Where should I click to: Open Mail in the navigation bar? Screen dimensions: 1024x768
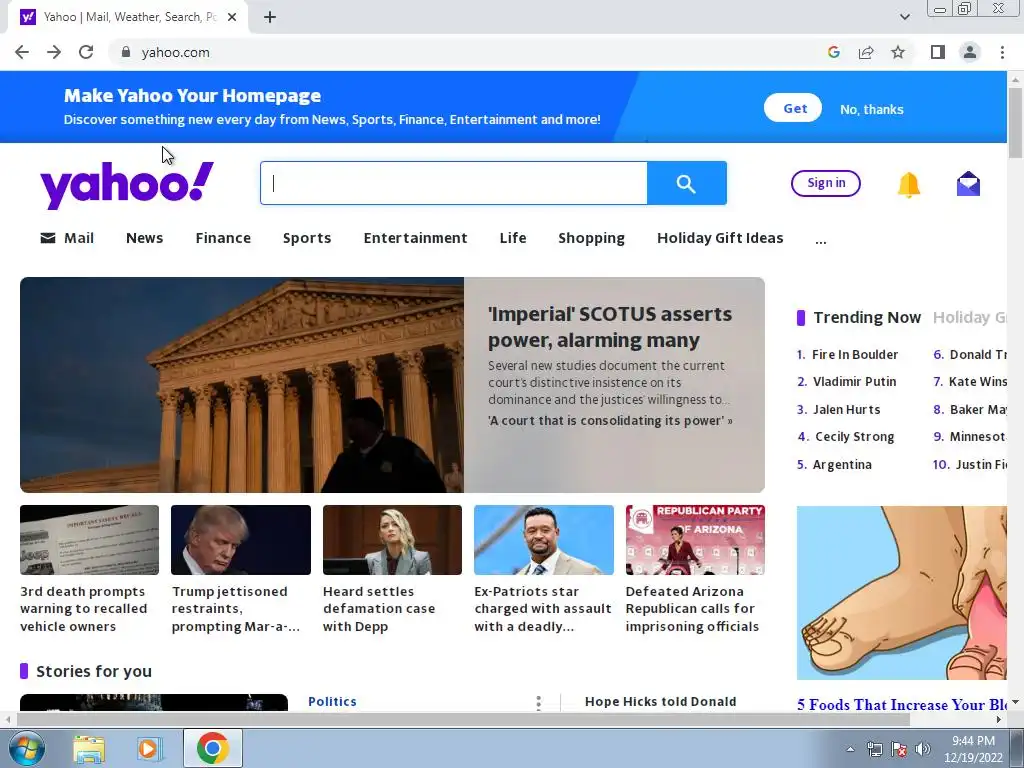tap(67, 238)
